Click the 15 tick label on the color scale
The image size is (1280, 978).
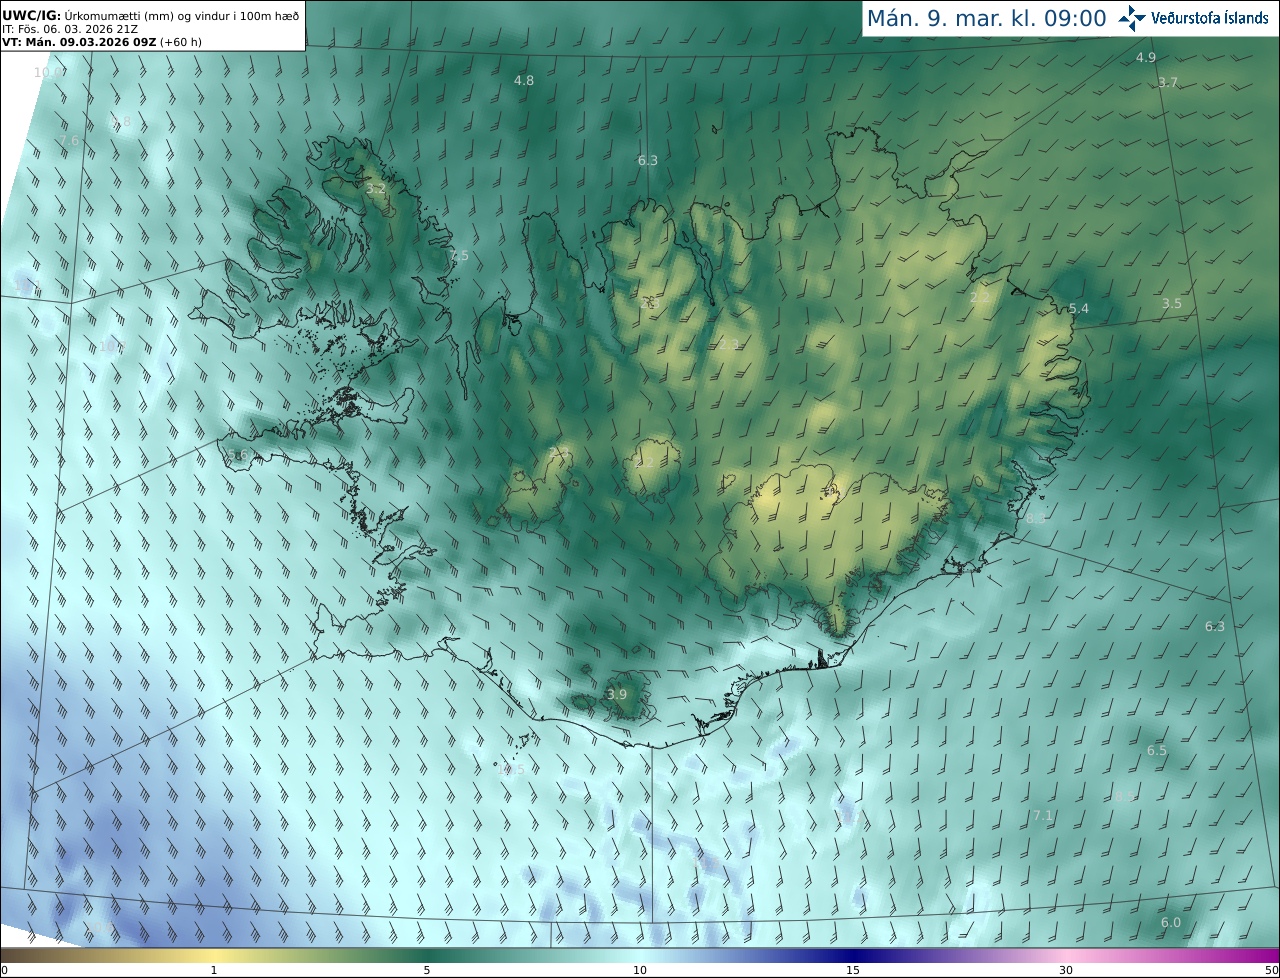853,970
